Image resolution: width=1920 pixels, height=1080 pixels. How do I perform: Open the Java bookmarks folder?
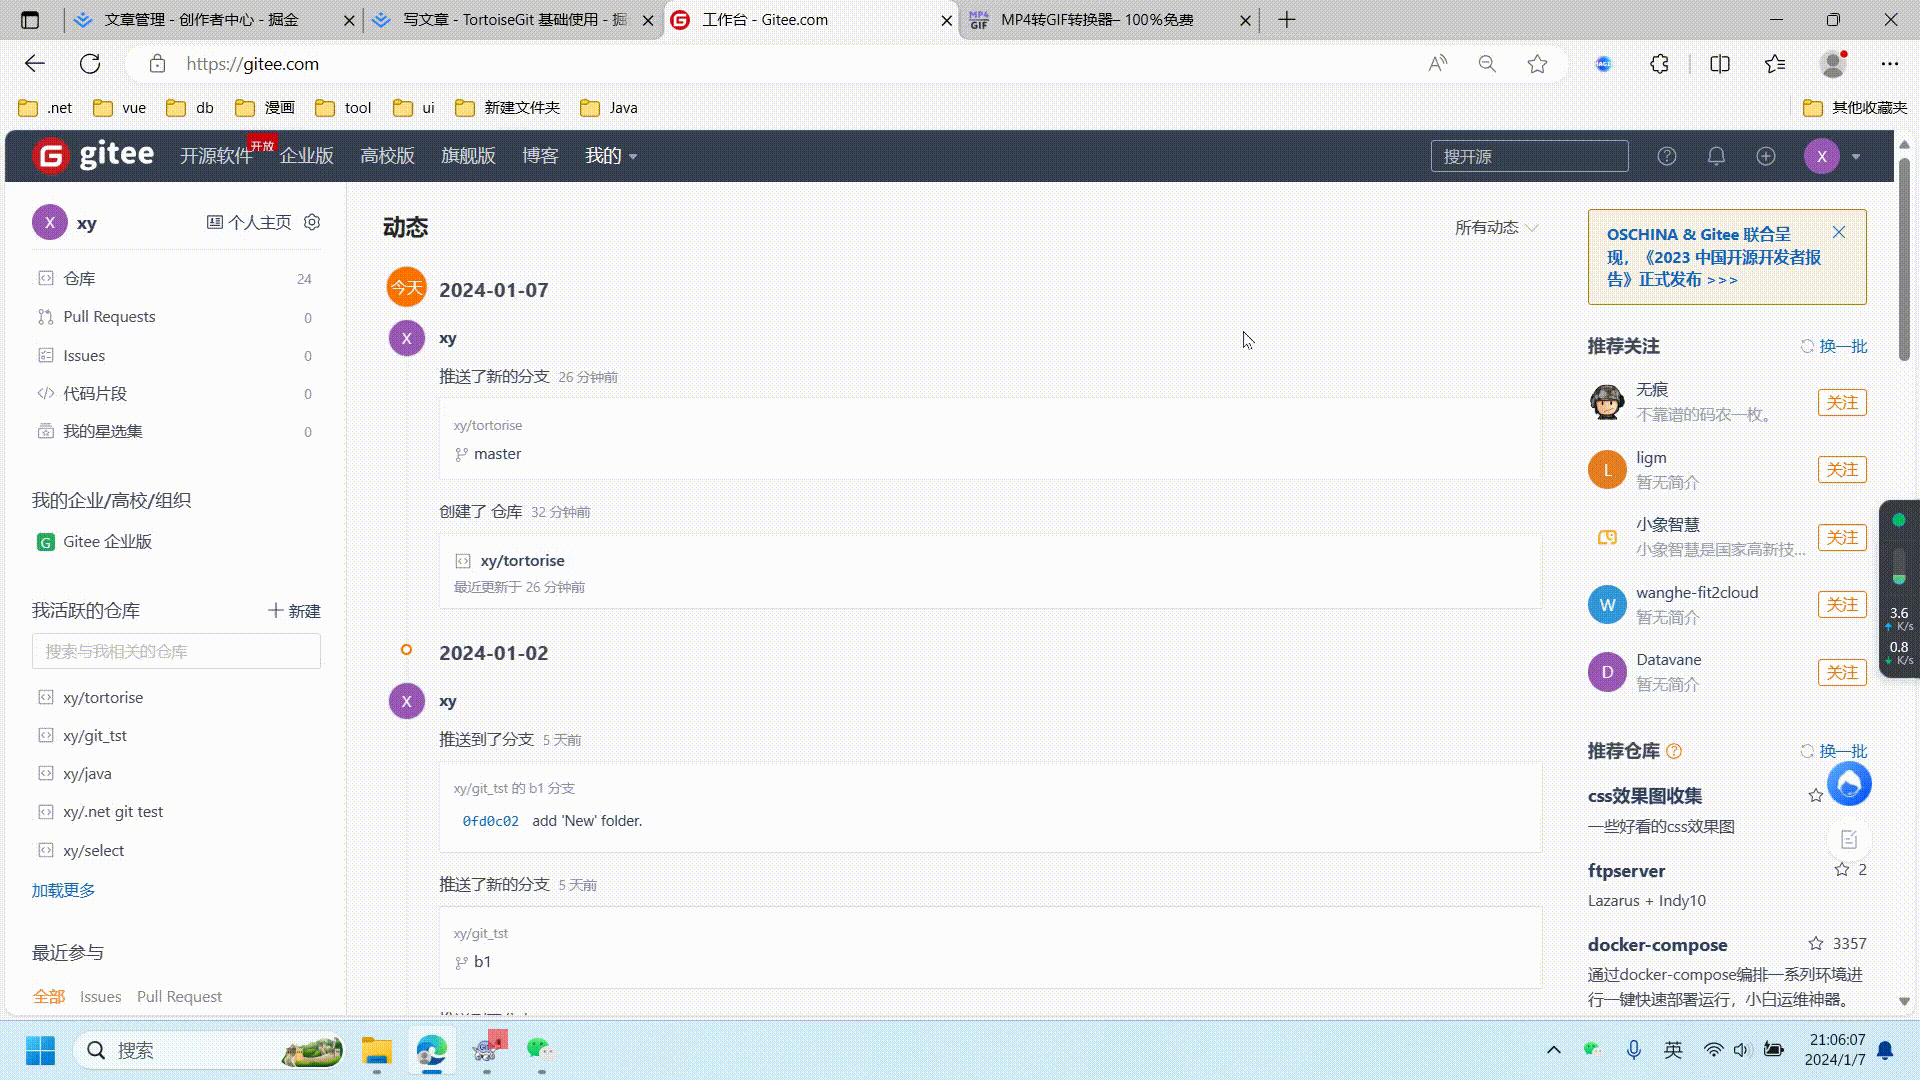(609, 108)
